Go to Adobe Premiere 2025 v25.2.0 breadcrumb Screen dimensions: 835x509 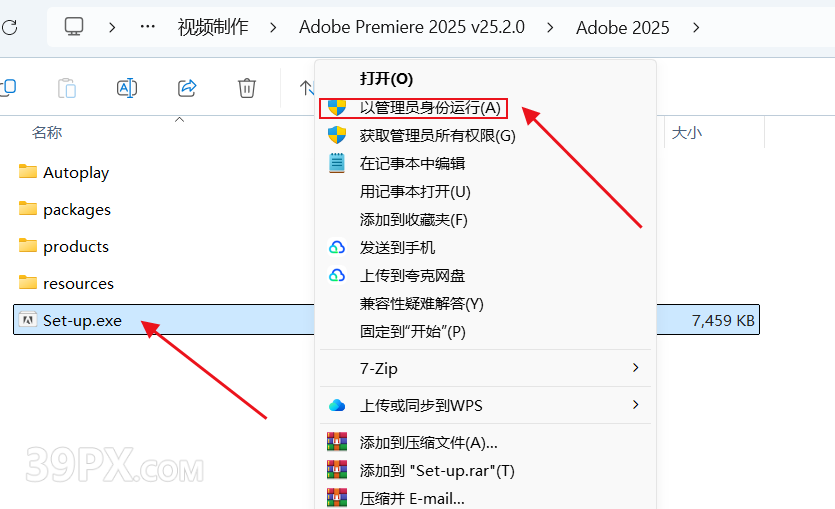(412, 27)
